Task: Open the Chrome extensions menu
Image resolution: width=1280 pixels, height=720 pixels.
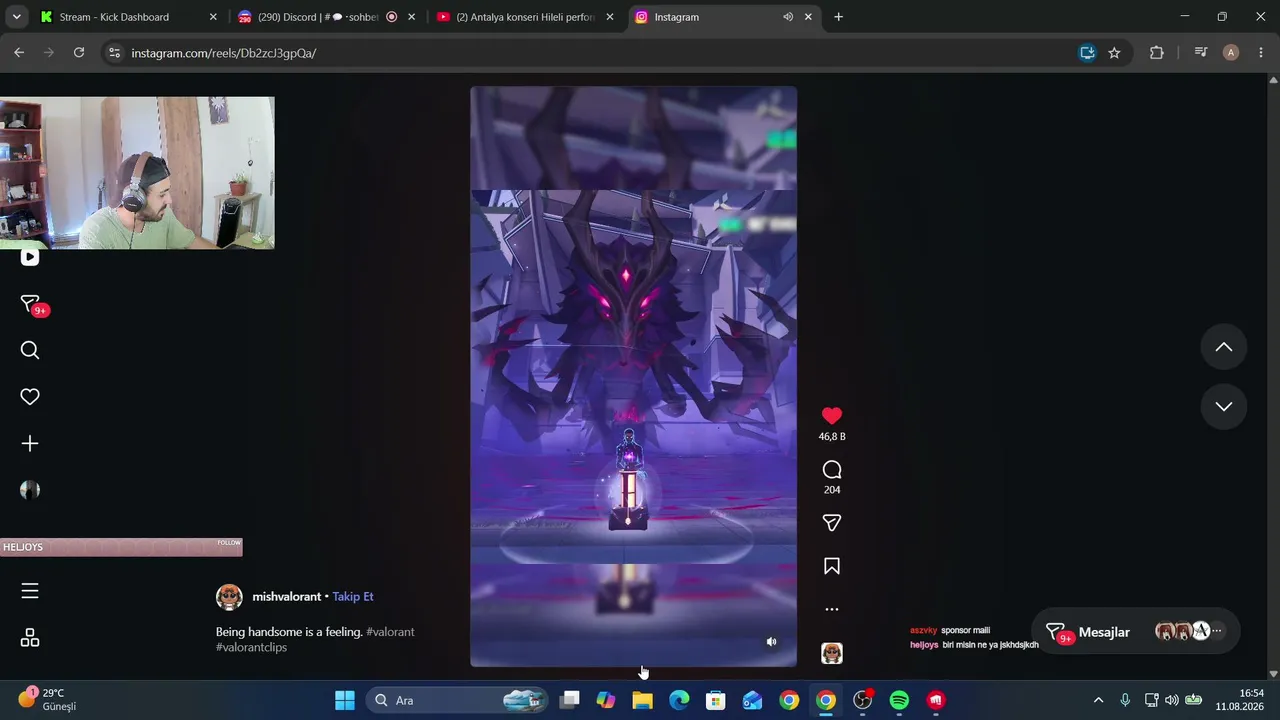Action: (1157, 53)
